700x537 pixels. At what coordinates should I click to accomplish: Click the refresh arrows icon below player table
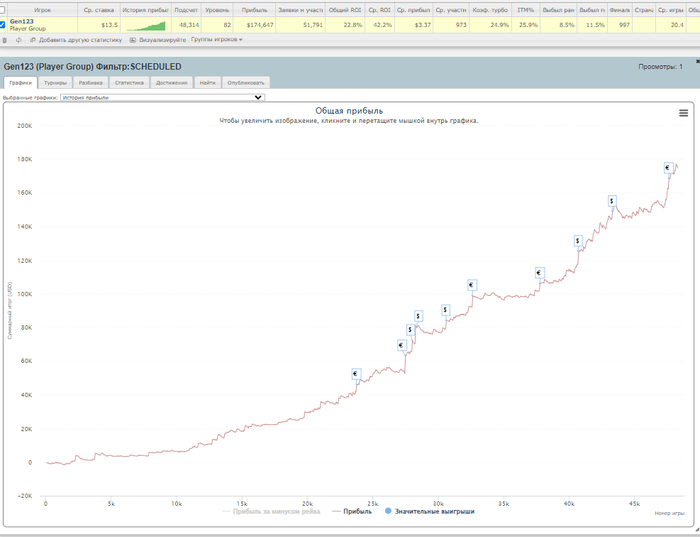(18, 40)
